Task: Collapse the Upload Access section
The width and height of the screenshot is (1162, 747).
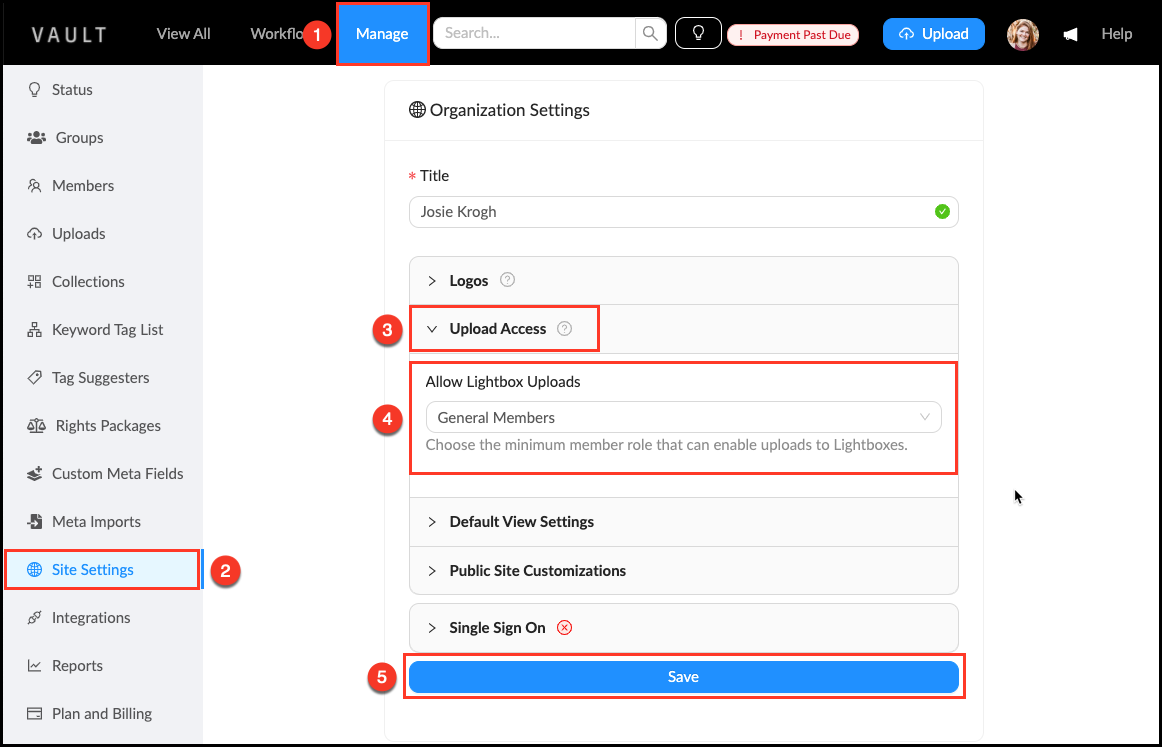Action: [x=497, y=329]
